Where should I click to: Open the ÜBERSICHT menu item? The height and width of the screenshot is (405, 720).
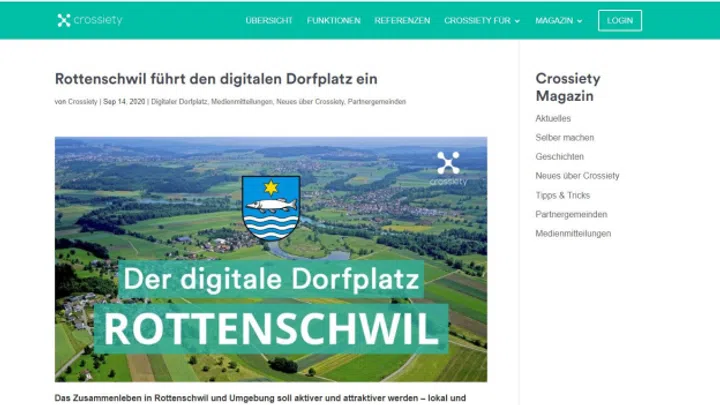(269, 21)
